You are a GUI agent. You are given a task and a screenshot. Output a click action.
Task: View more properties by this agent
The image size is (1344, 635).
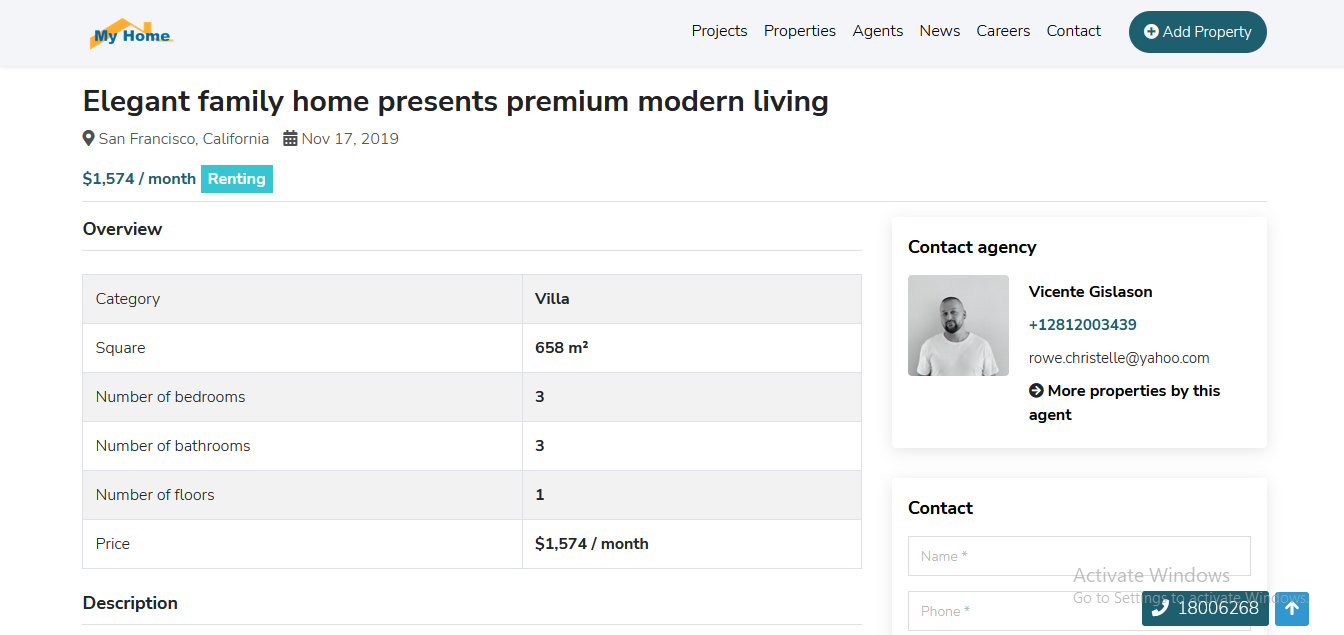pyautogui.click(x=1125, y=403)
